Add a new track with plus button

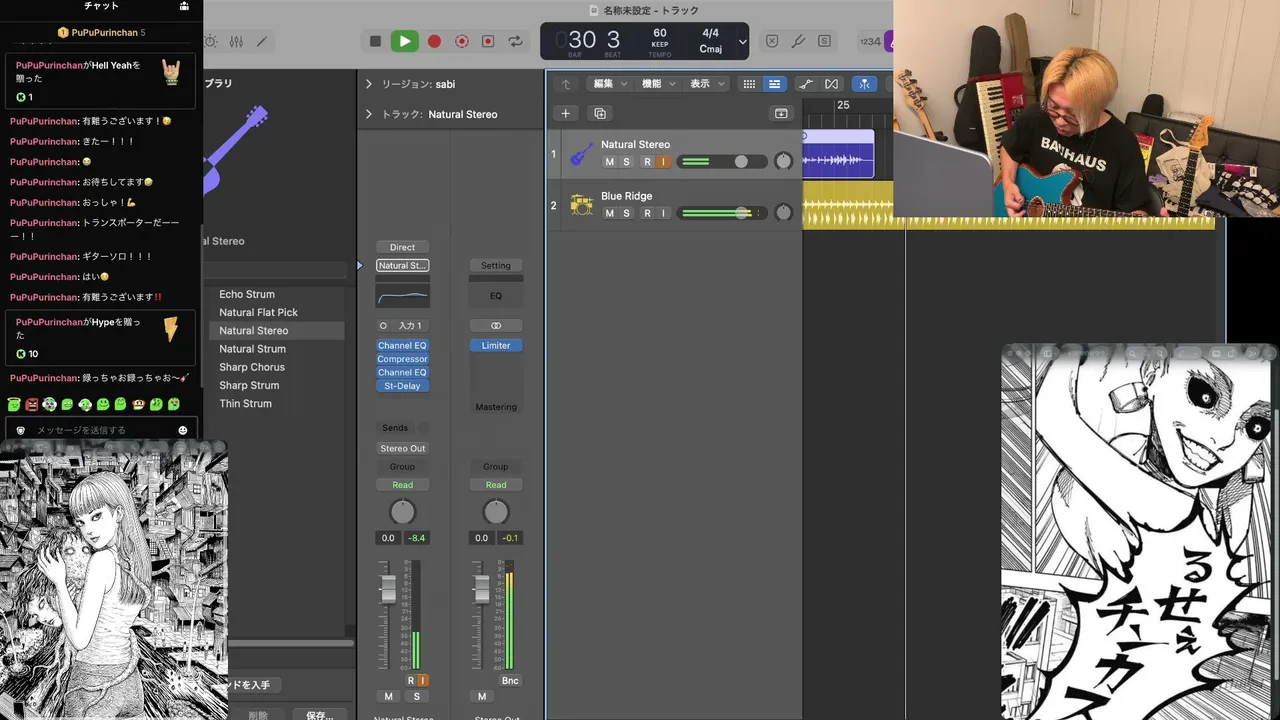[x=565, y=113]
